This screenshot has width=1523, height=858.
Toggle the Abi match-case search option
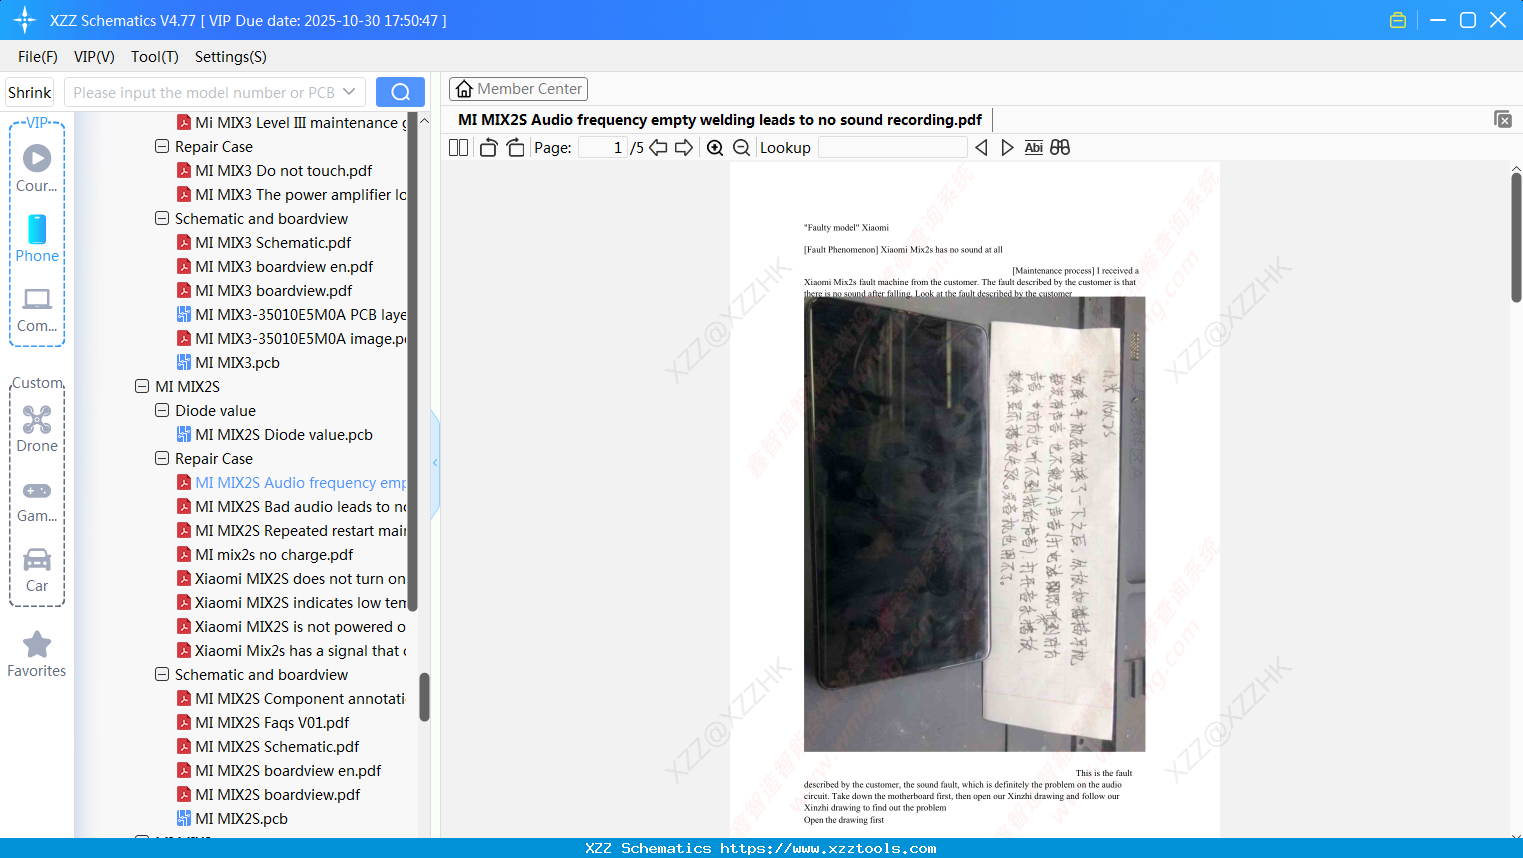point(1034,148)
